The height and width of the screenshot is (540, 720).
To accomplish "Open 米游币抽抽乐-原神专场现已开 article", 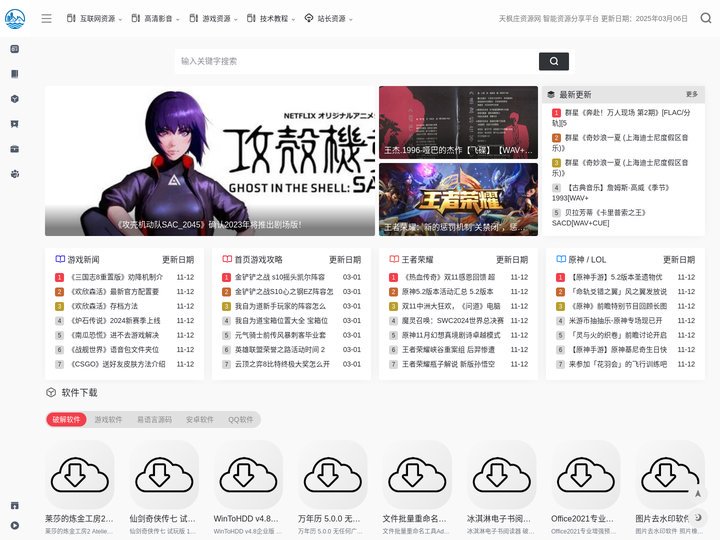I will 615,321.
